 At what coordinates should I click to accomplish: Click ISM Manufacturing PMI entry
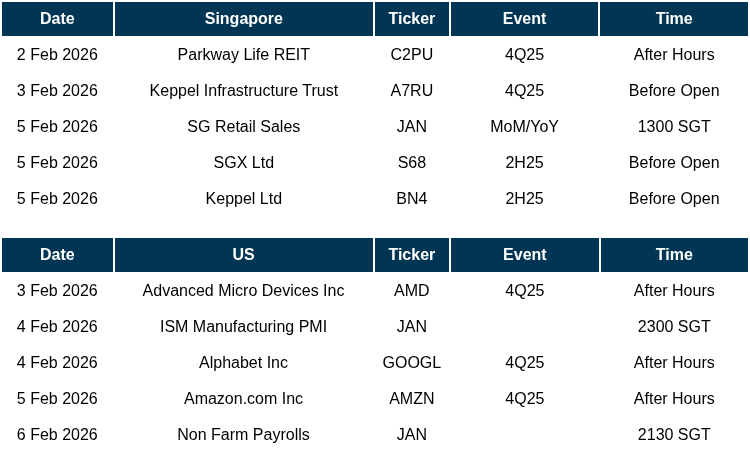click(243, 327)
